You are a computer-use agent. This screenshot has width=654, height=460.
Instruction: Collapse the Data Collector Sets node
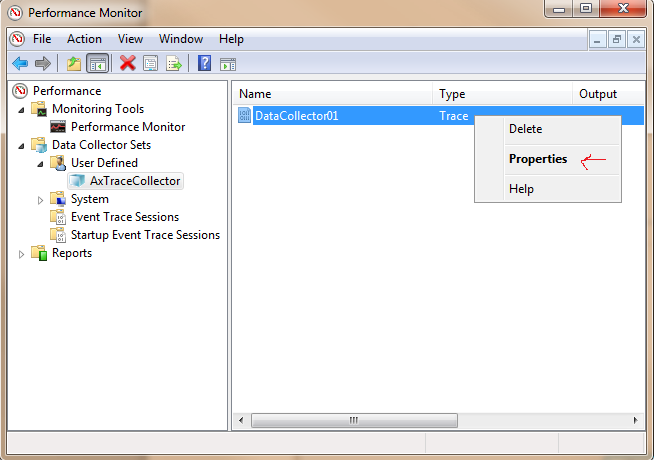(22, 145)
